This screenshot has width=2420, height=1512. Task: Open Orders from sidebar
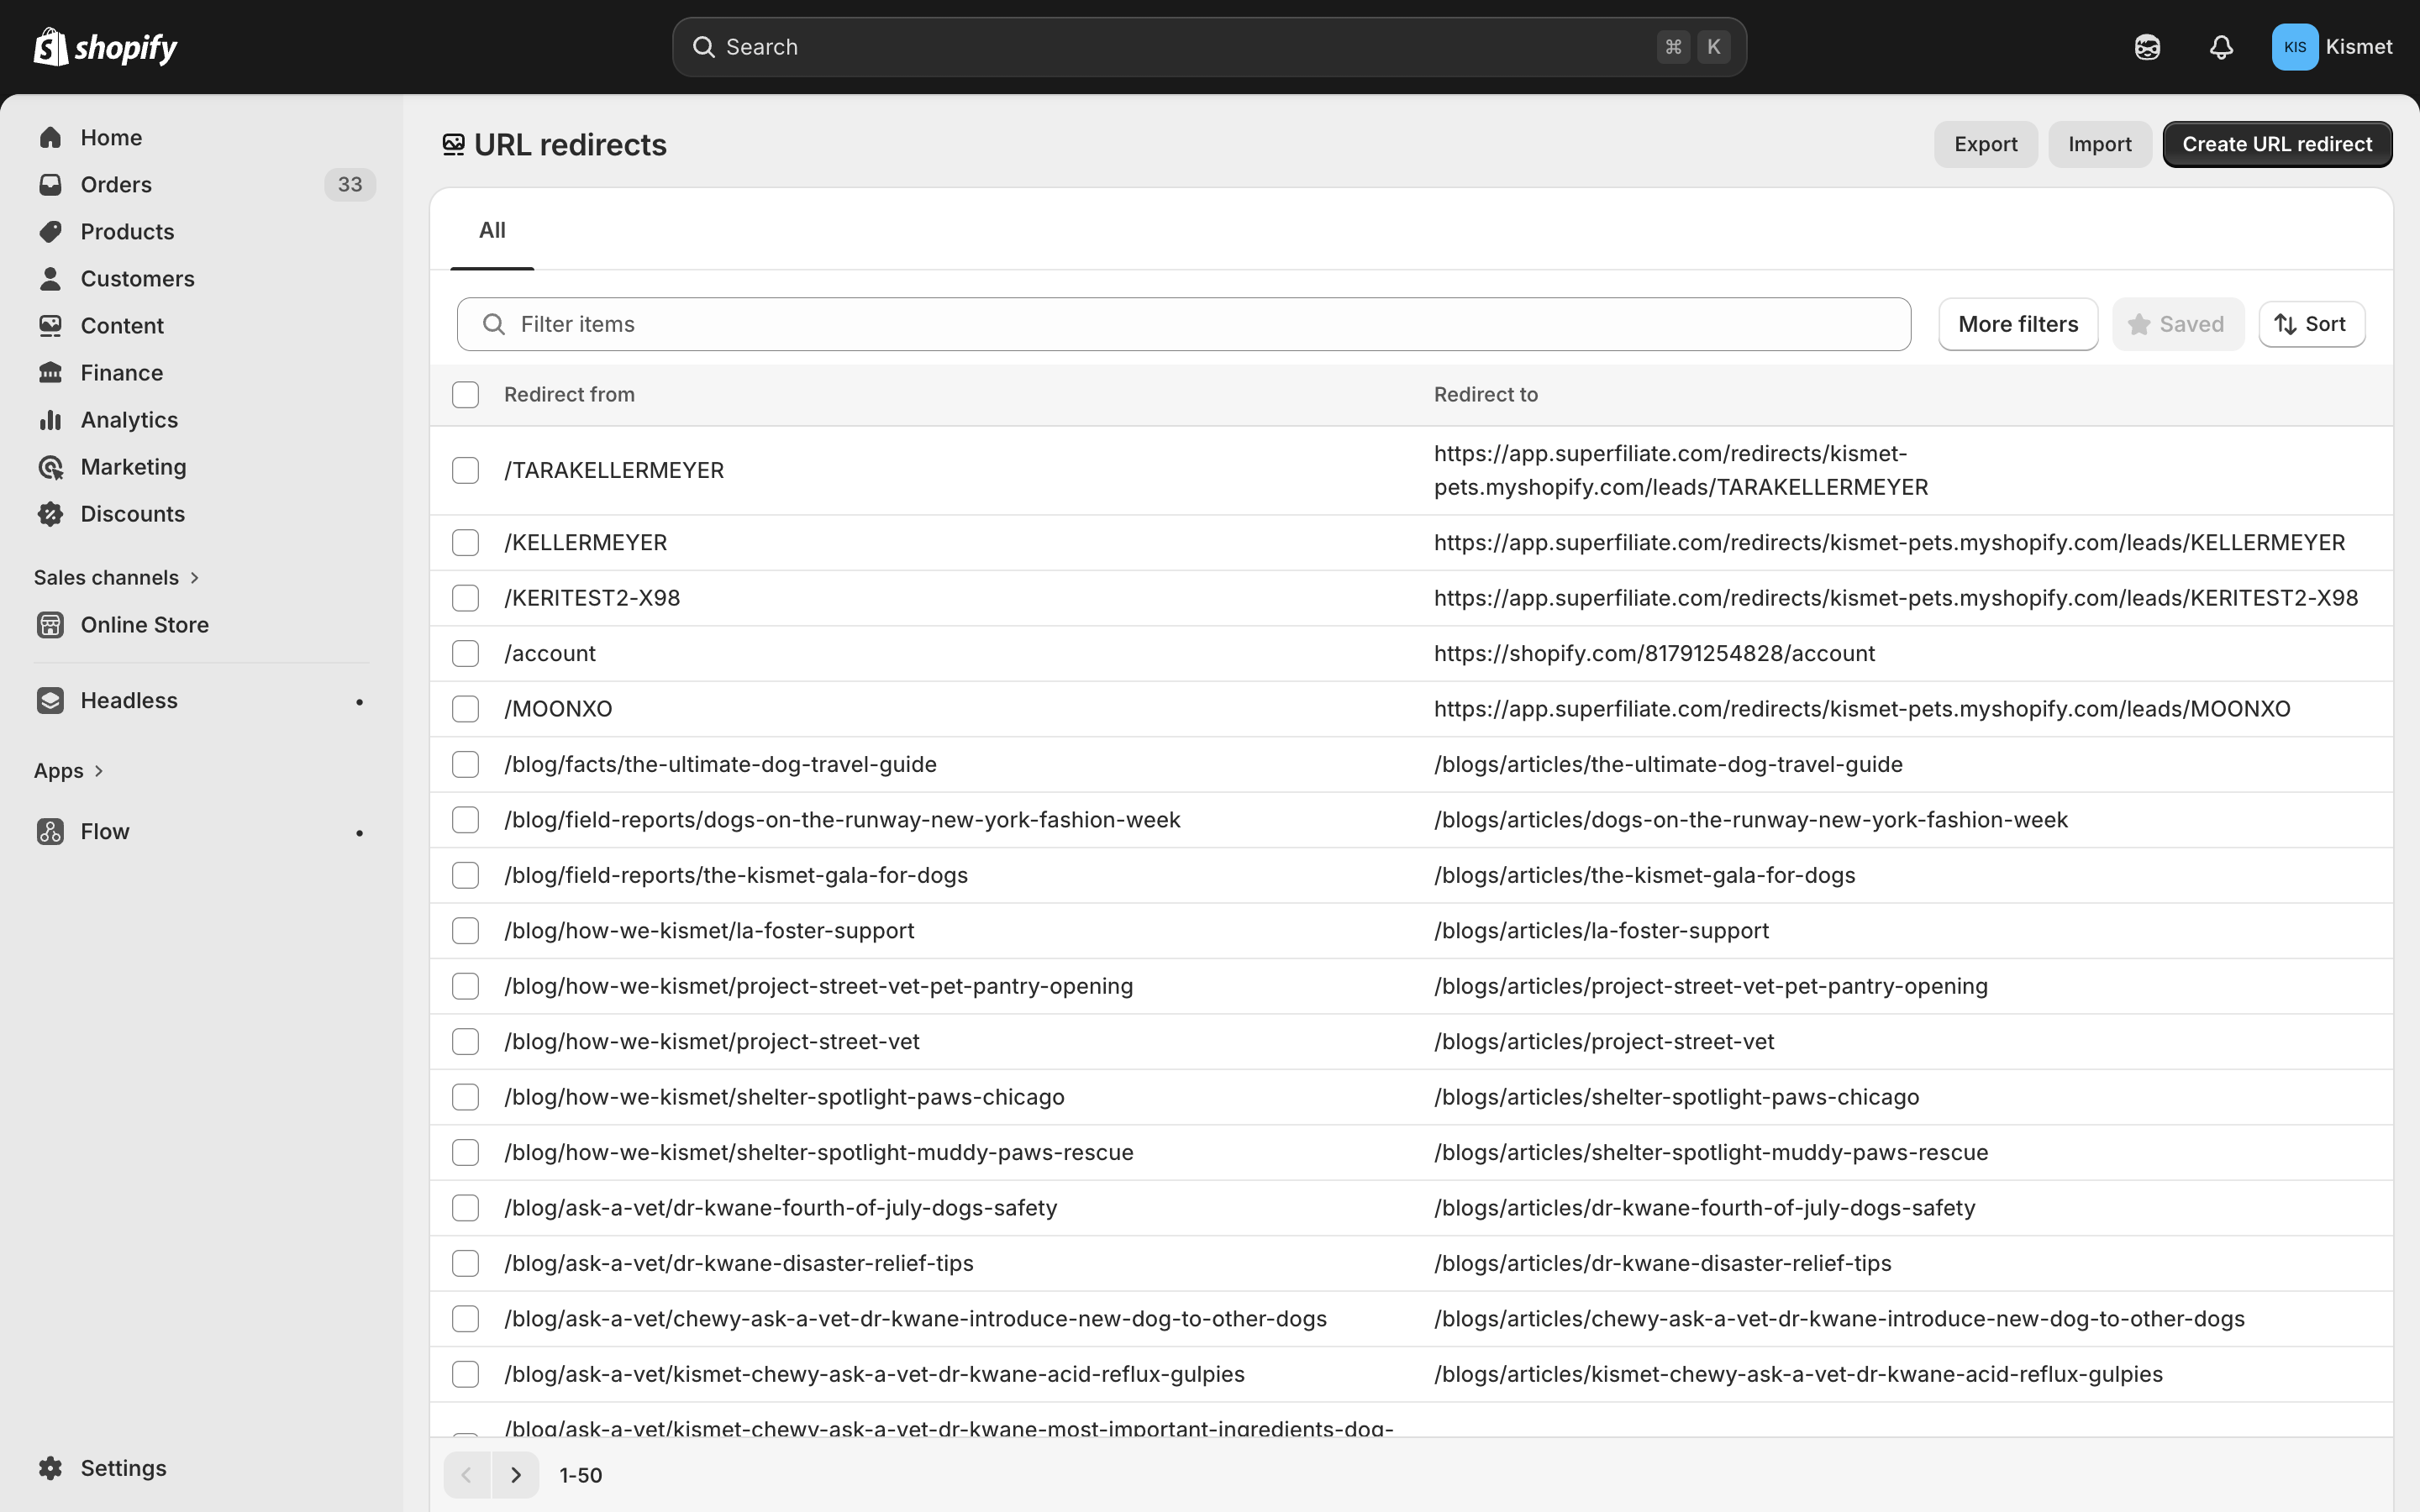(x=116, y=185)
